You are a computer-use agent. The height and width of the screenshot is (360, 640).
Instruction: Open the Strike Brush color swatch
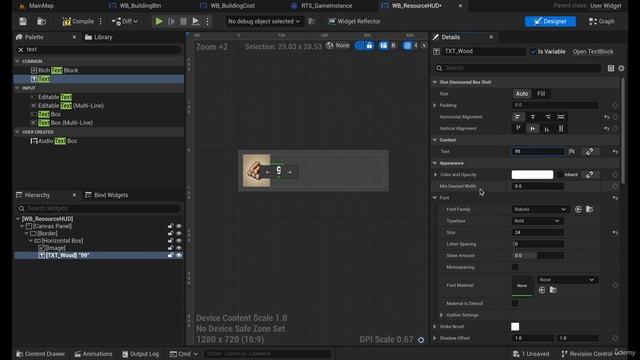pyautogui.click(x=515, y=327)
